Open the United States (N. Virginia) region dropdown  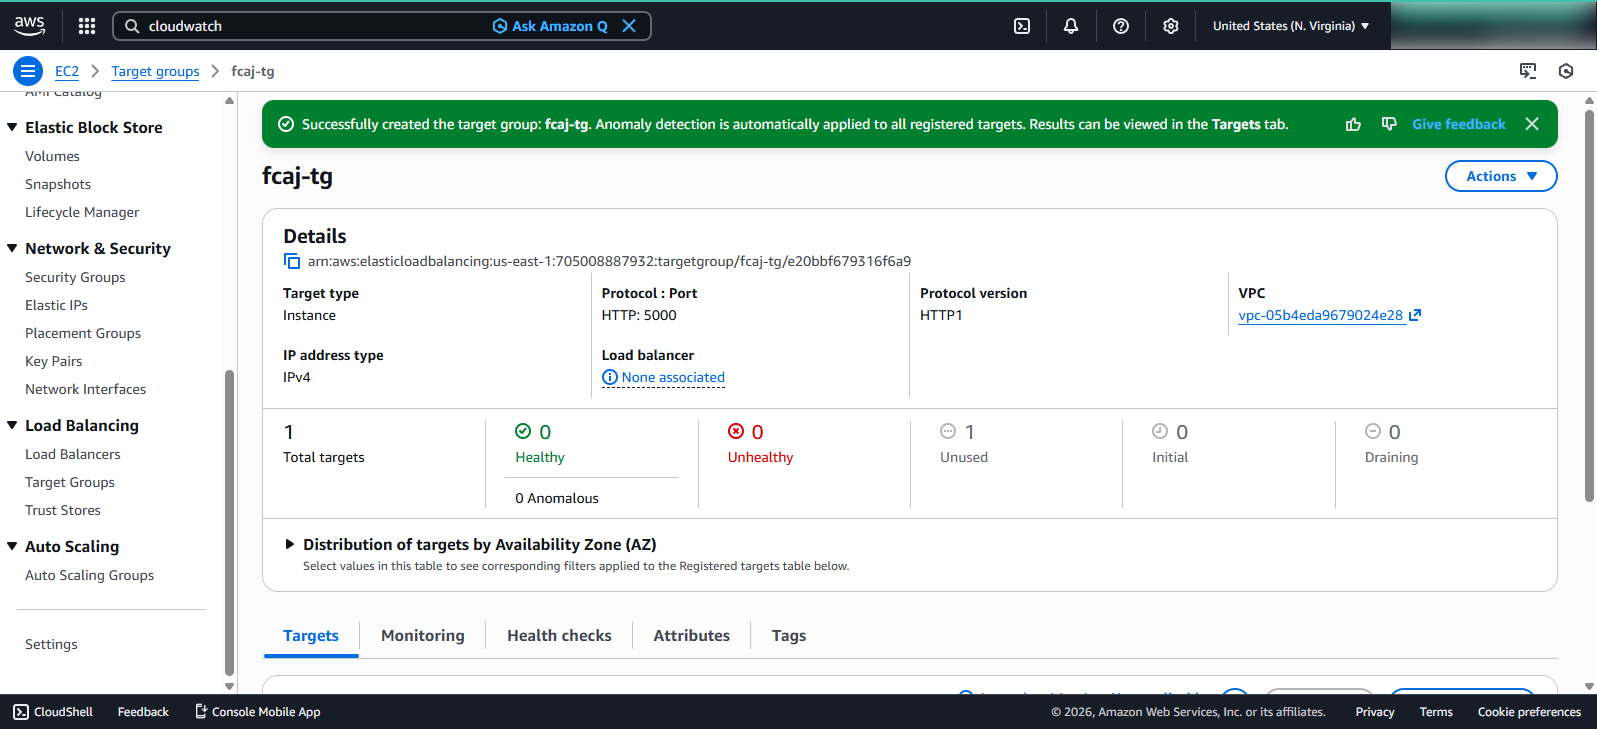1291,26
